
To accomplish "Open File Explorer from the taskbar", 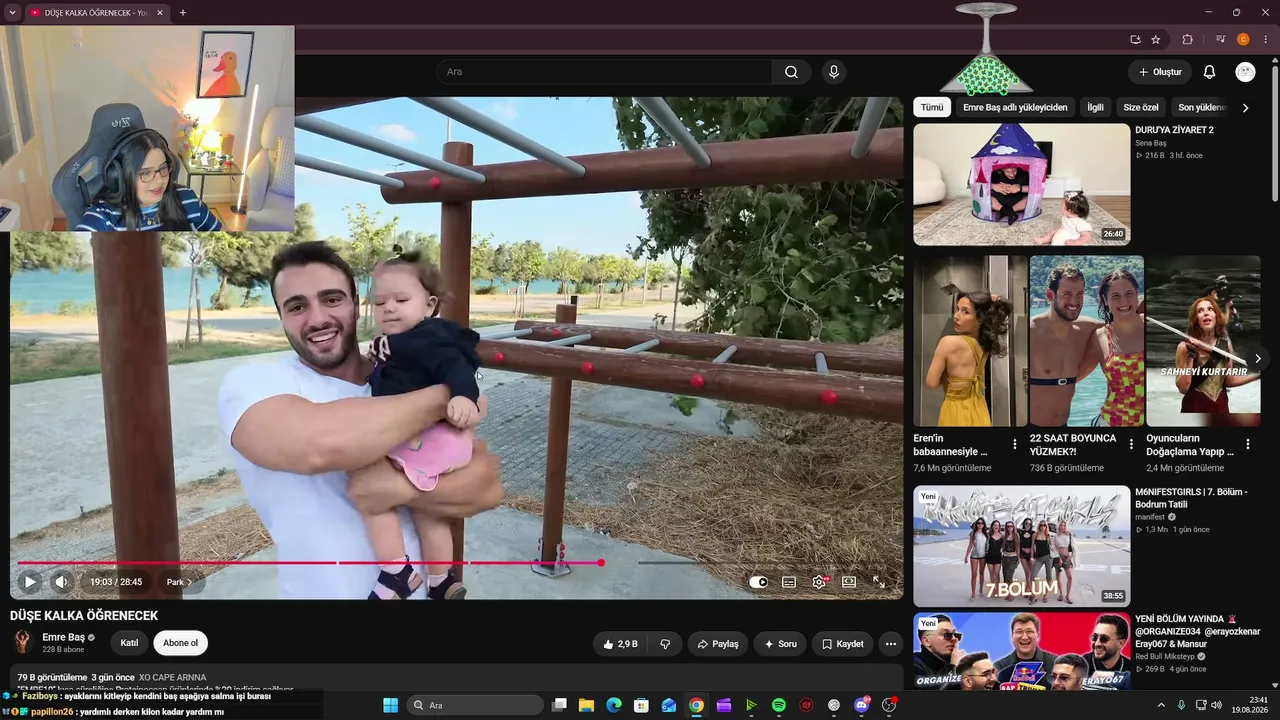I will click(x=586, y=705).
